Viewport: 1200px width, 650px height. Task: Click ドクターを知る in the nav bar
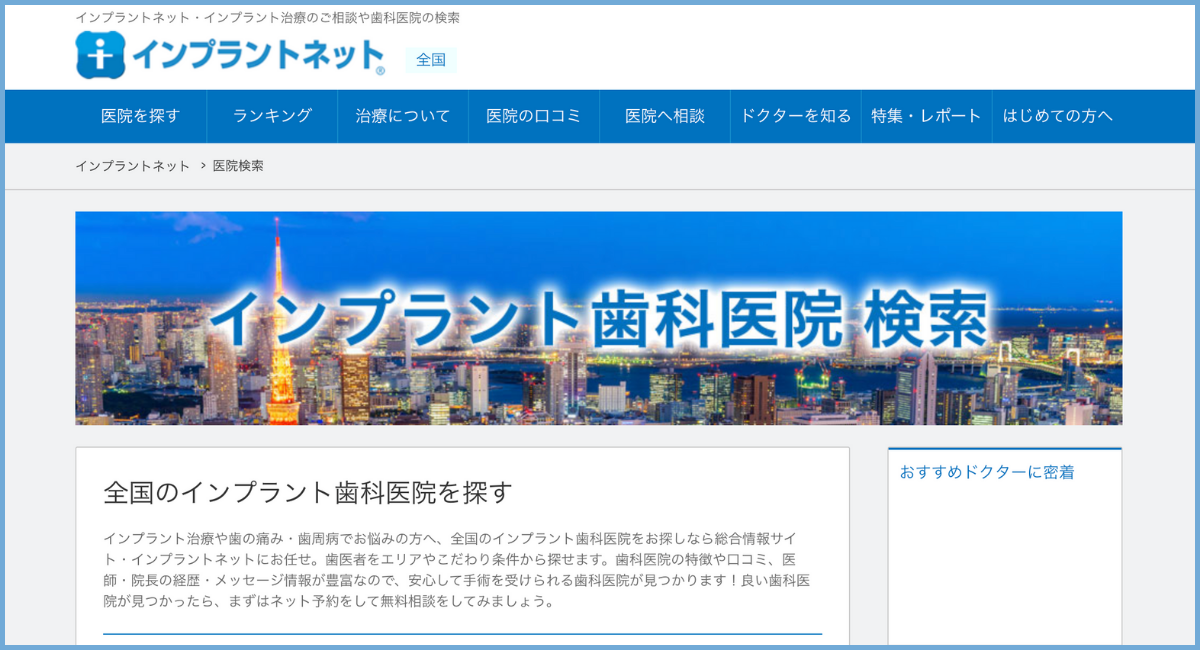click(796, 116)
